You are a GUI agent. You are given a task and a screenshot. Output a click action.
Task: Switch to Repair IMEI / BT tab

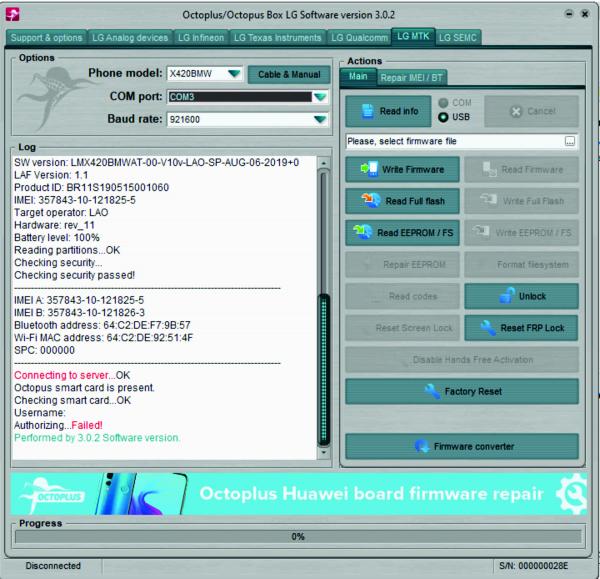pos(411,78)
